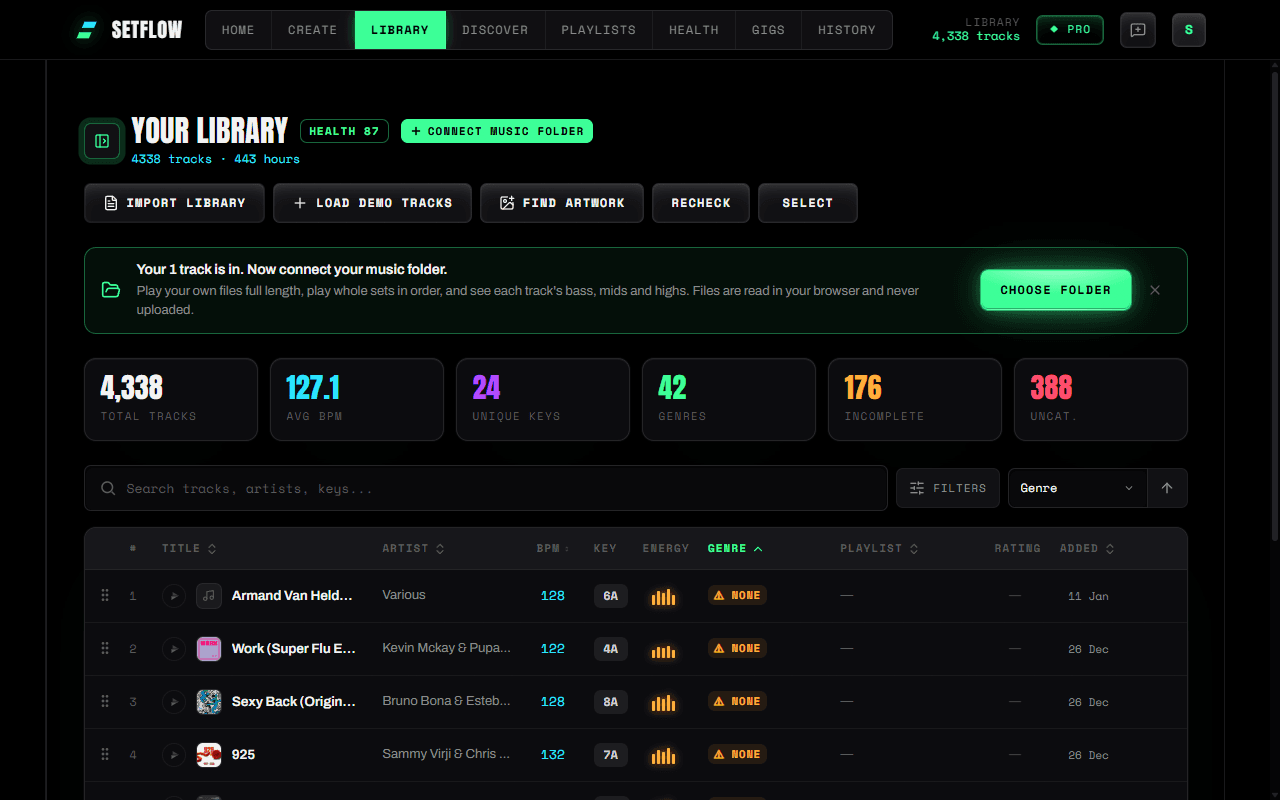Click the NONE genre warning badge for Work
The height and width of the screenshot is (800, 1280).
coord(737,648)
